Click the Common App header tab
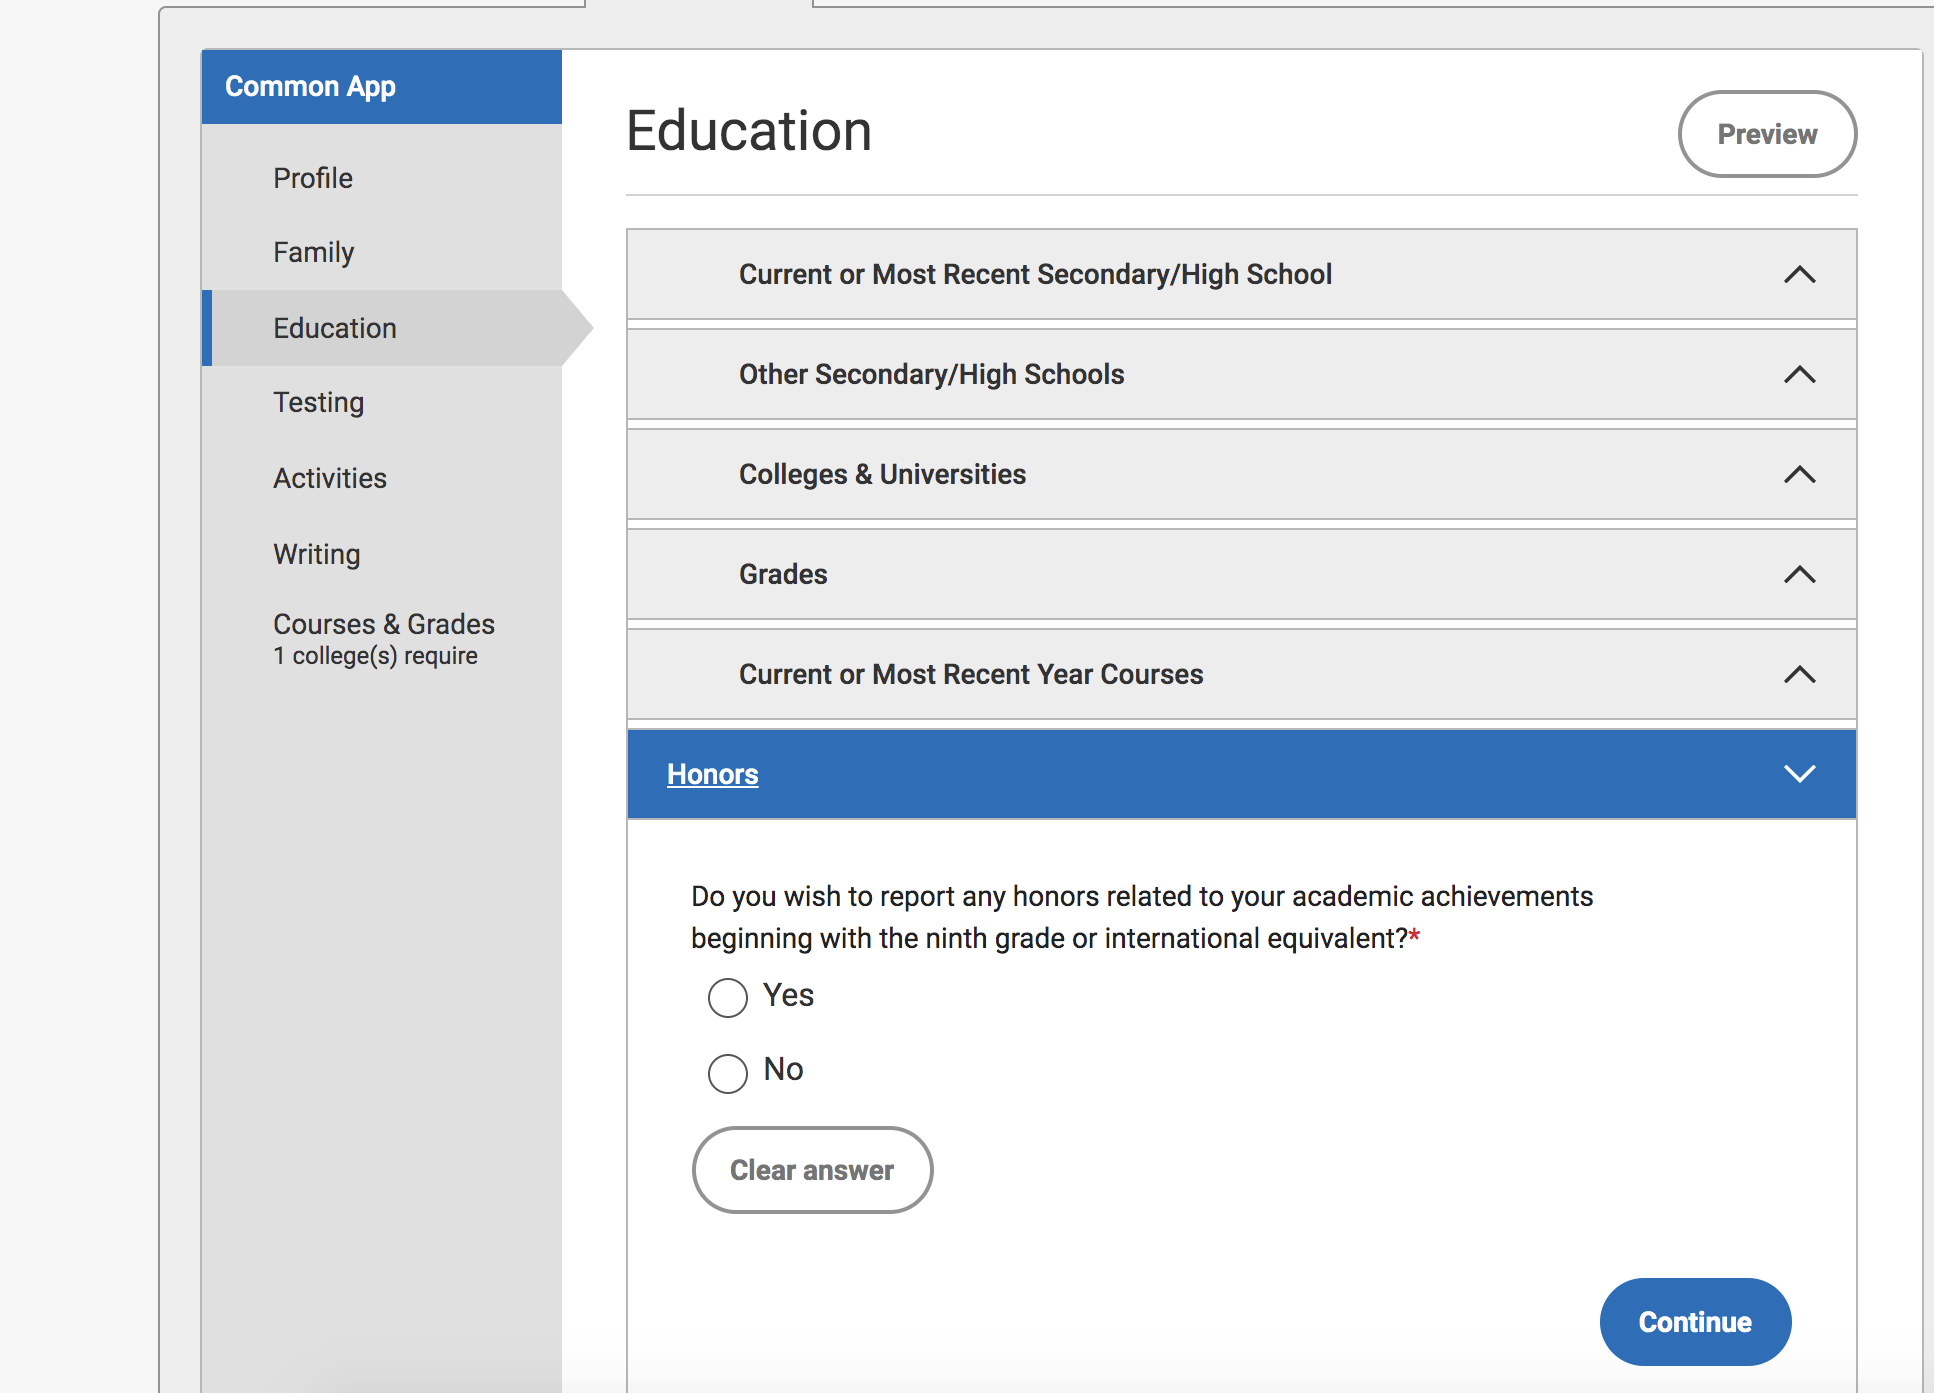 pyautogui.click(x=381, y=87)
